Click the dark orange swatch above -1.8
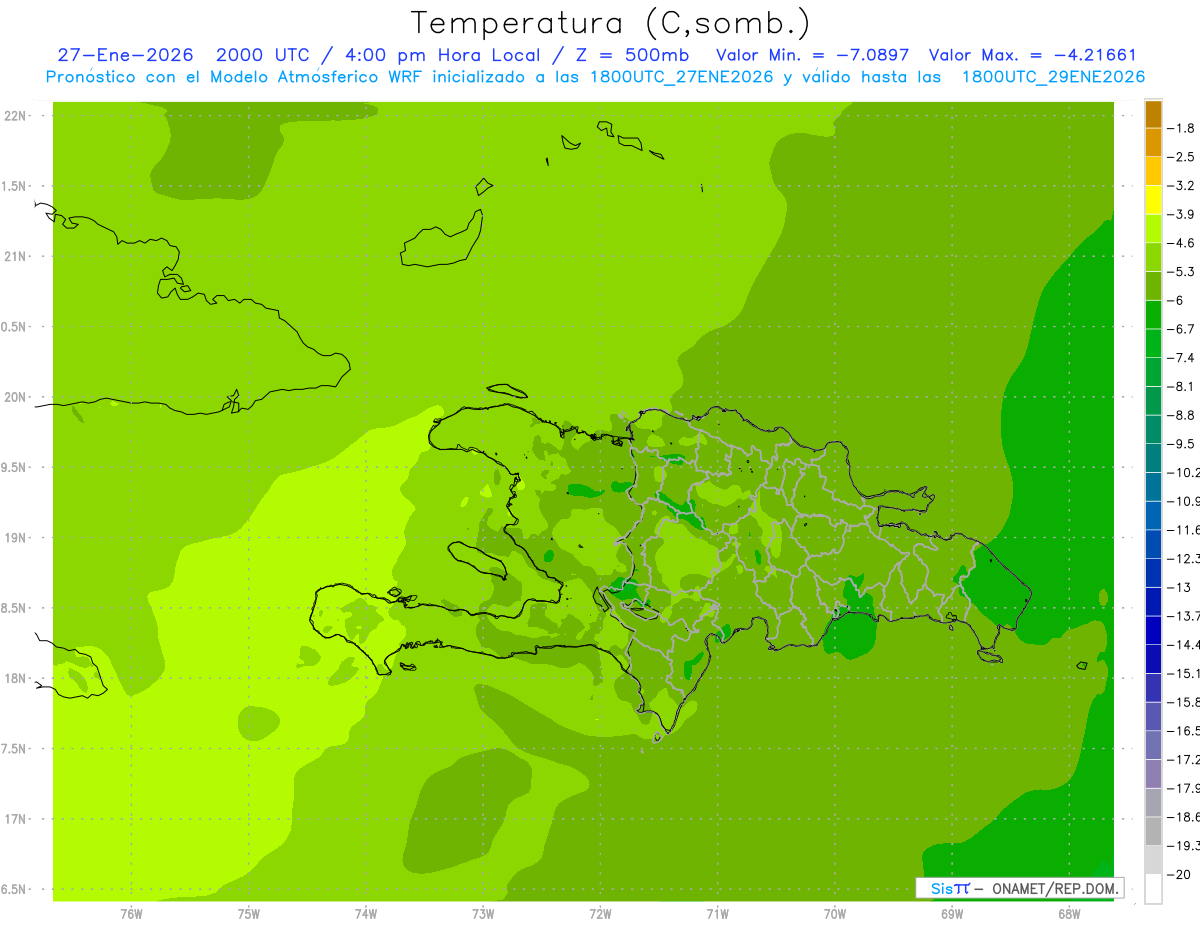This screenshot has height=927, width=1200. pyautogui.click(x=1153, y=114)
